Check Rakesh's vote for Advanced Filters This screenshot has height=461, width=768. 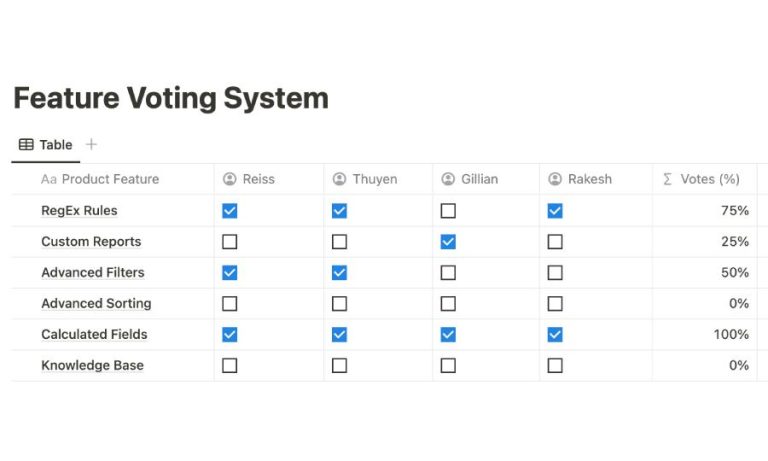pyautogui.click(x=555, y=272)
